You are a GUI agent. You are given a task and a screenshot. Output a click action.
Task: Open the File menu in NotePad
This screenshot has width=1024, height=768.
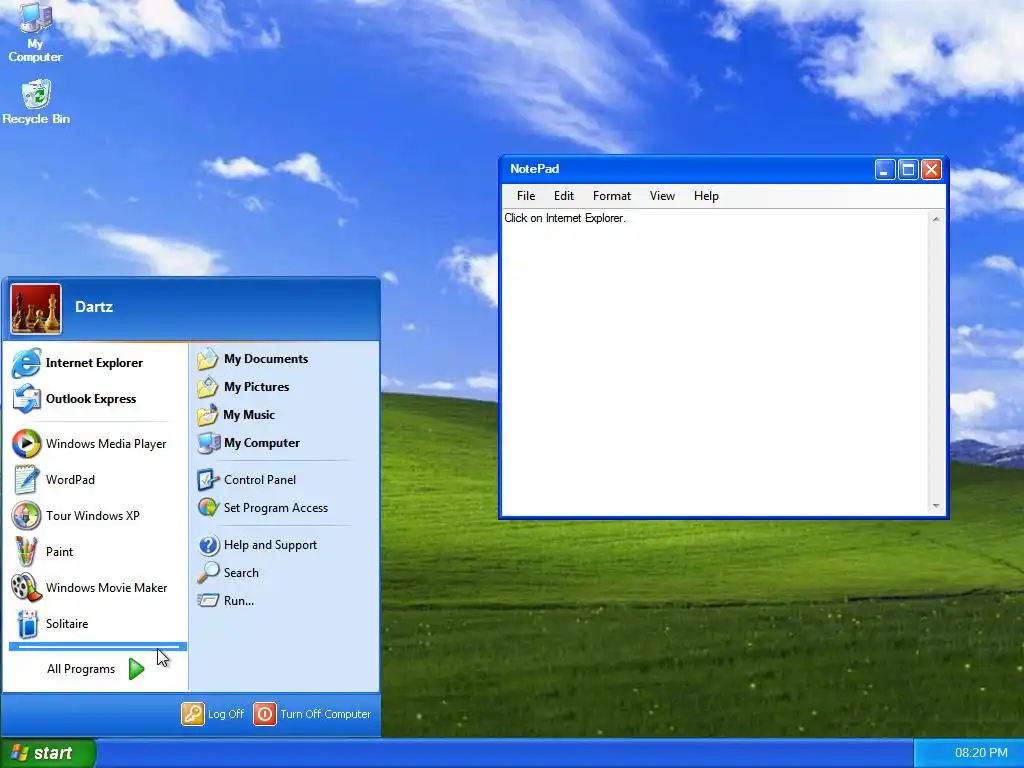click(526, 196)
